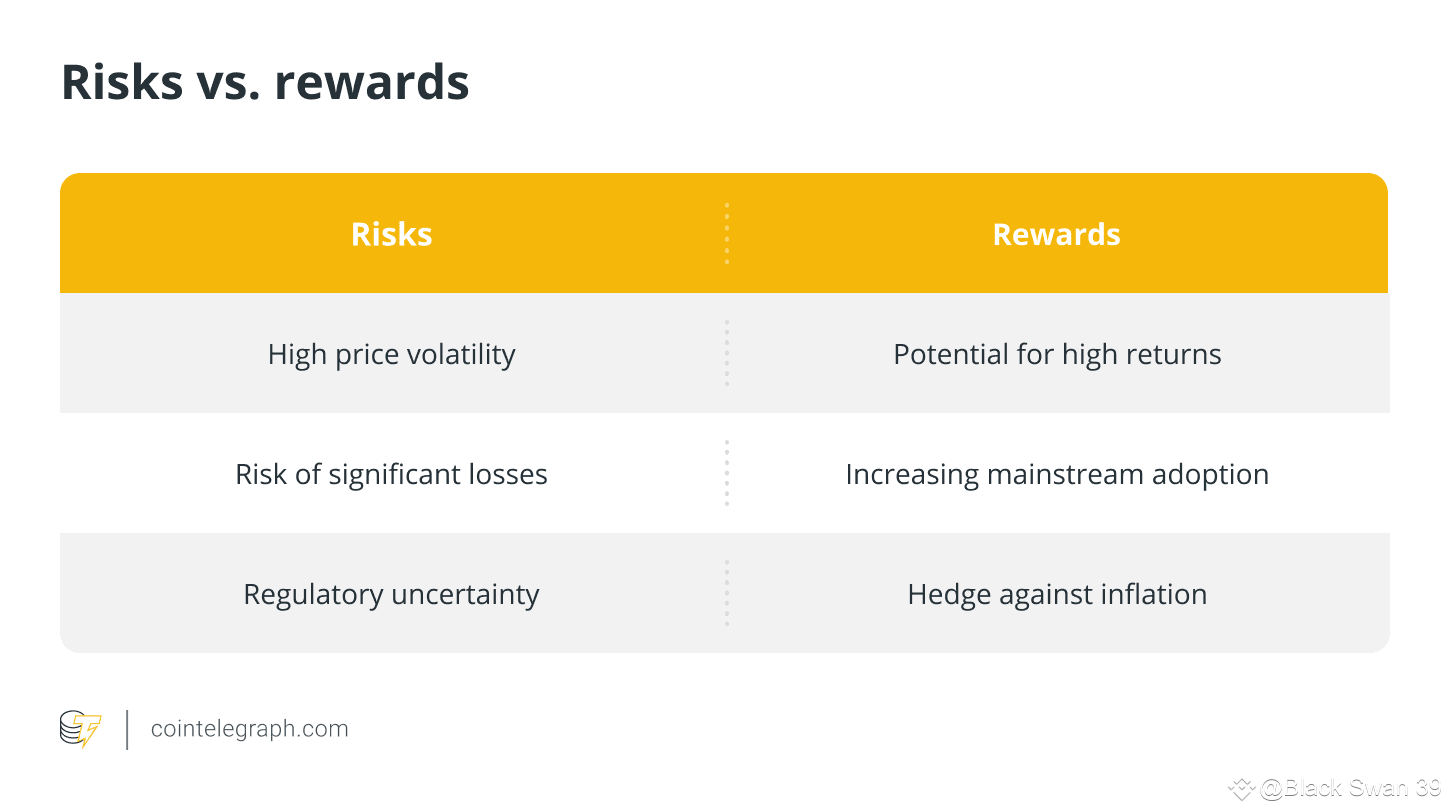
Task: Click the "Potential for high returns" cell
Action: (1057, 354)
